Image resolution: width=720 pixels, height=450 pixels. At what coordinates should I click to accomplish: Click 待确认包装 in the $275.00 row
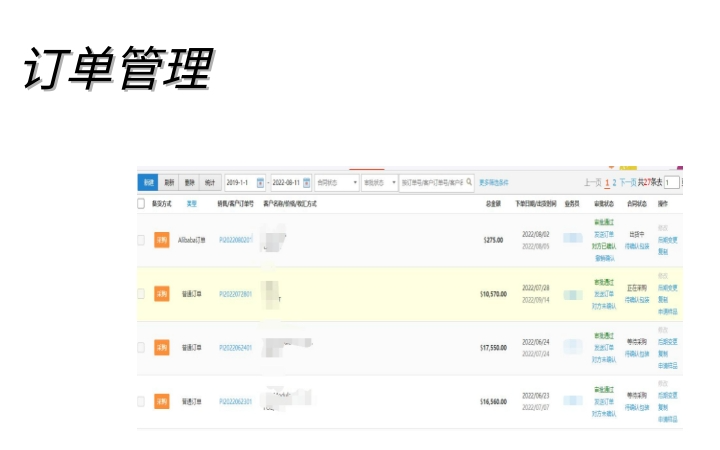point(637,246)
